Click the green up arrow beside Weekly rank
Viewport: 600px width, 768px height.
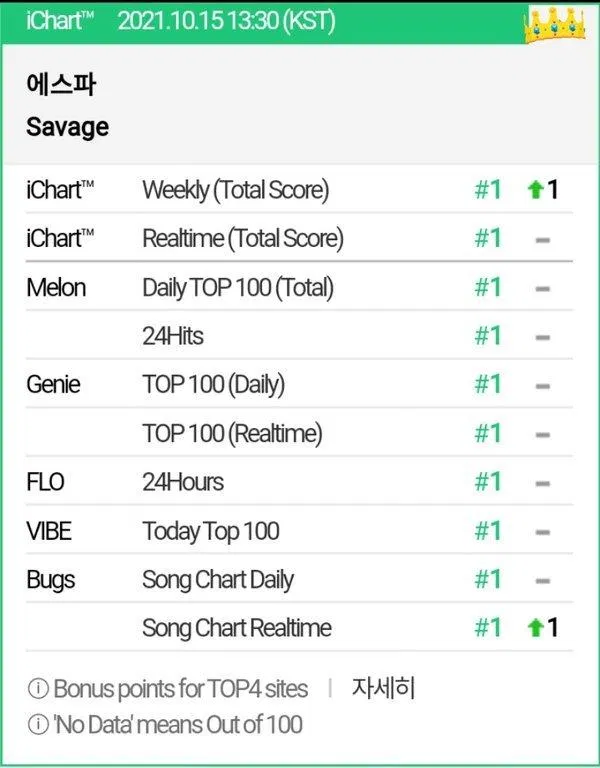pos(534,190)
